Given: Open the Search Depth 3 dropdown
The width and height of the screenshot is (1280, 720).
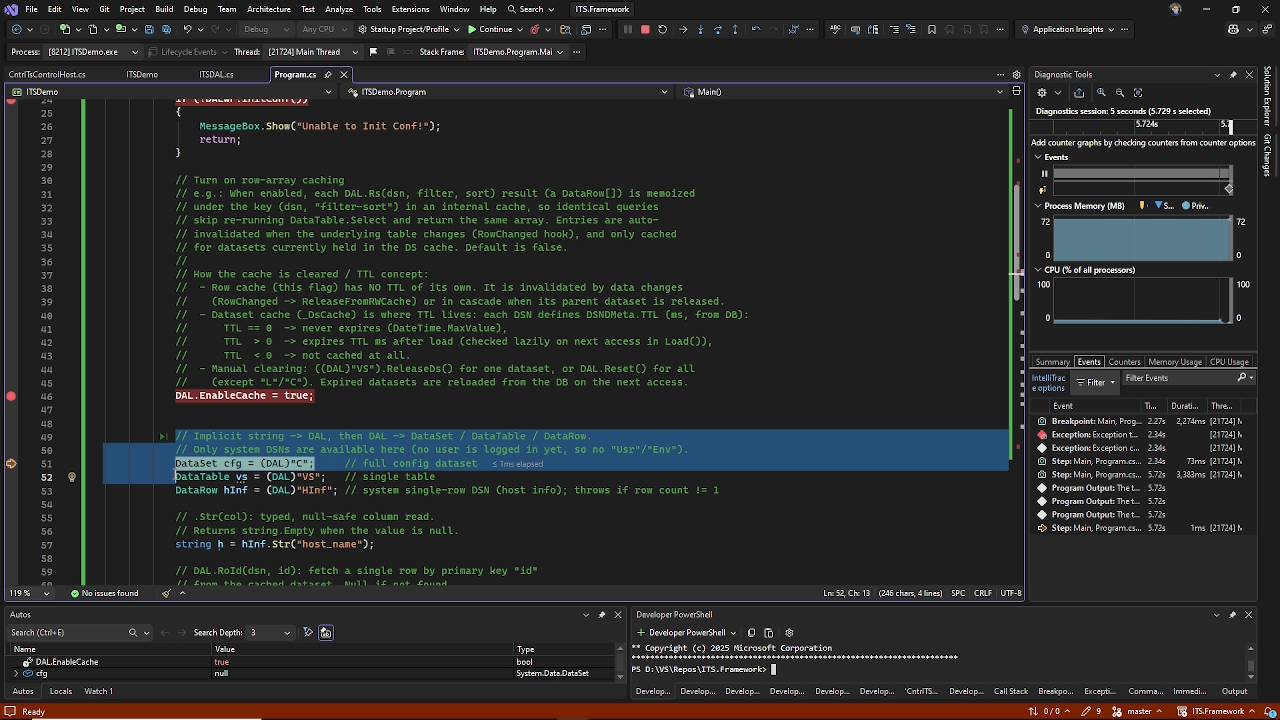Looking at the screenshot, I should coord(271,632).
